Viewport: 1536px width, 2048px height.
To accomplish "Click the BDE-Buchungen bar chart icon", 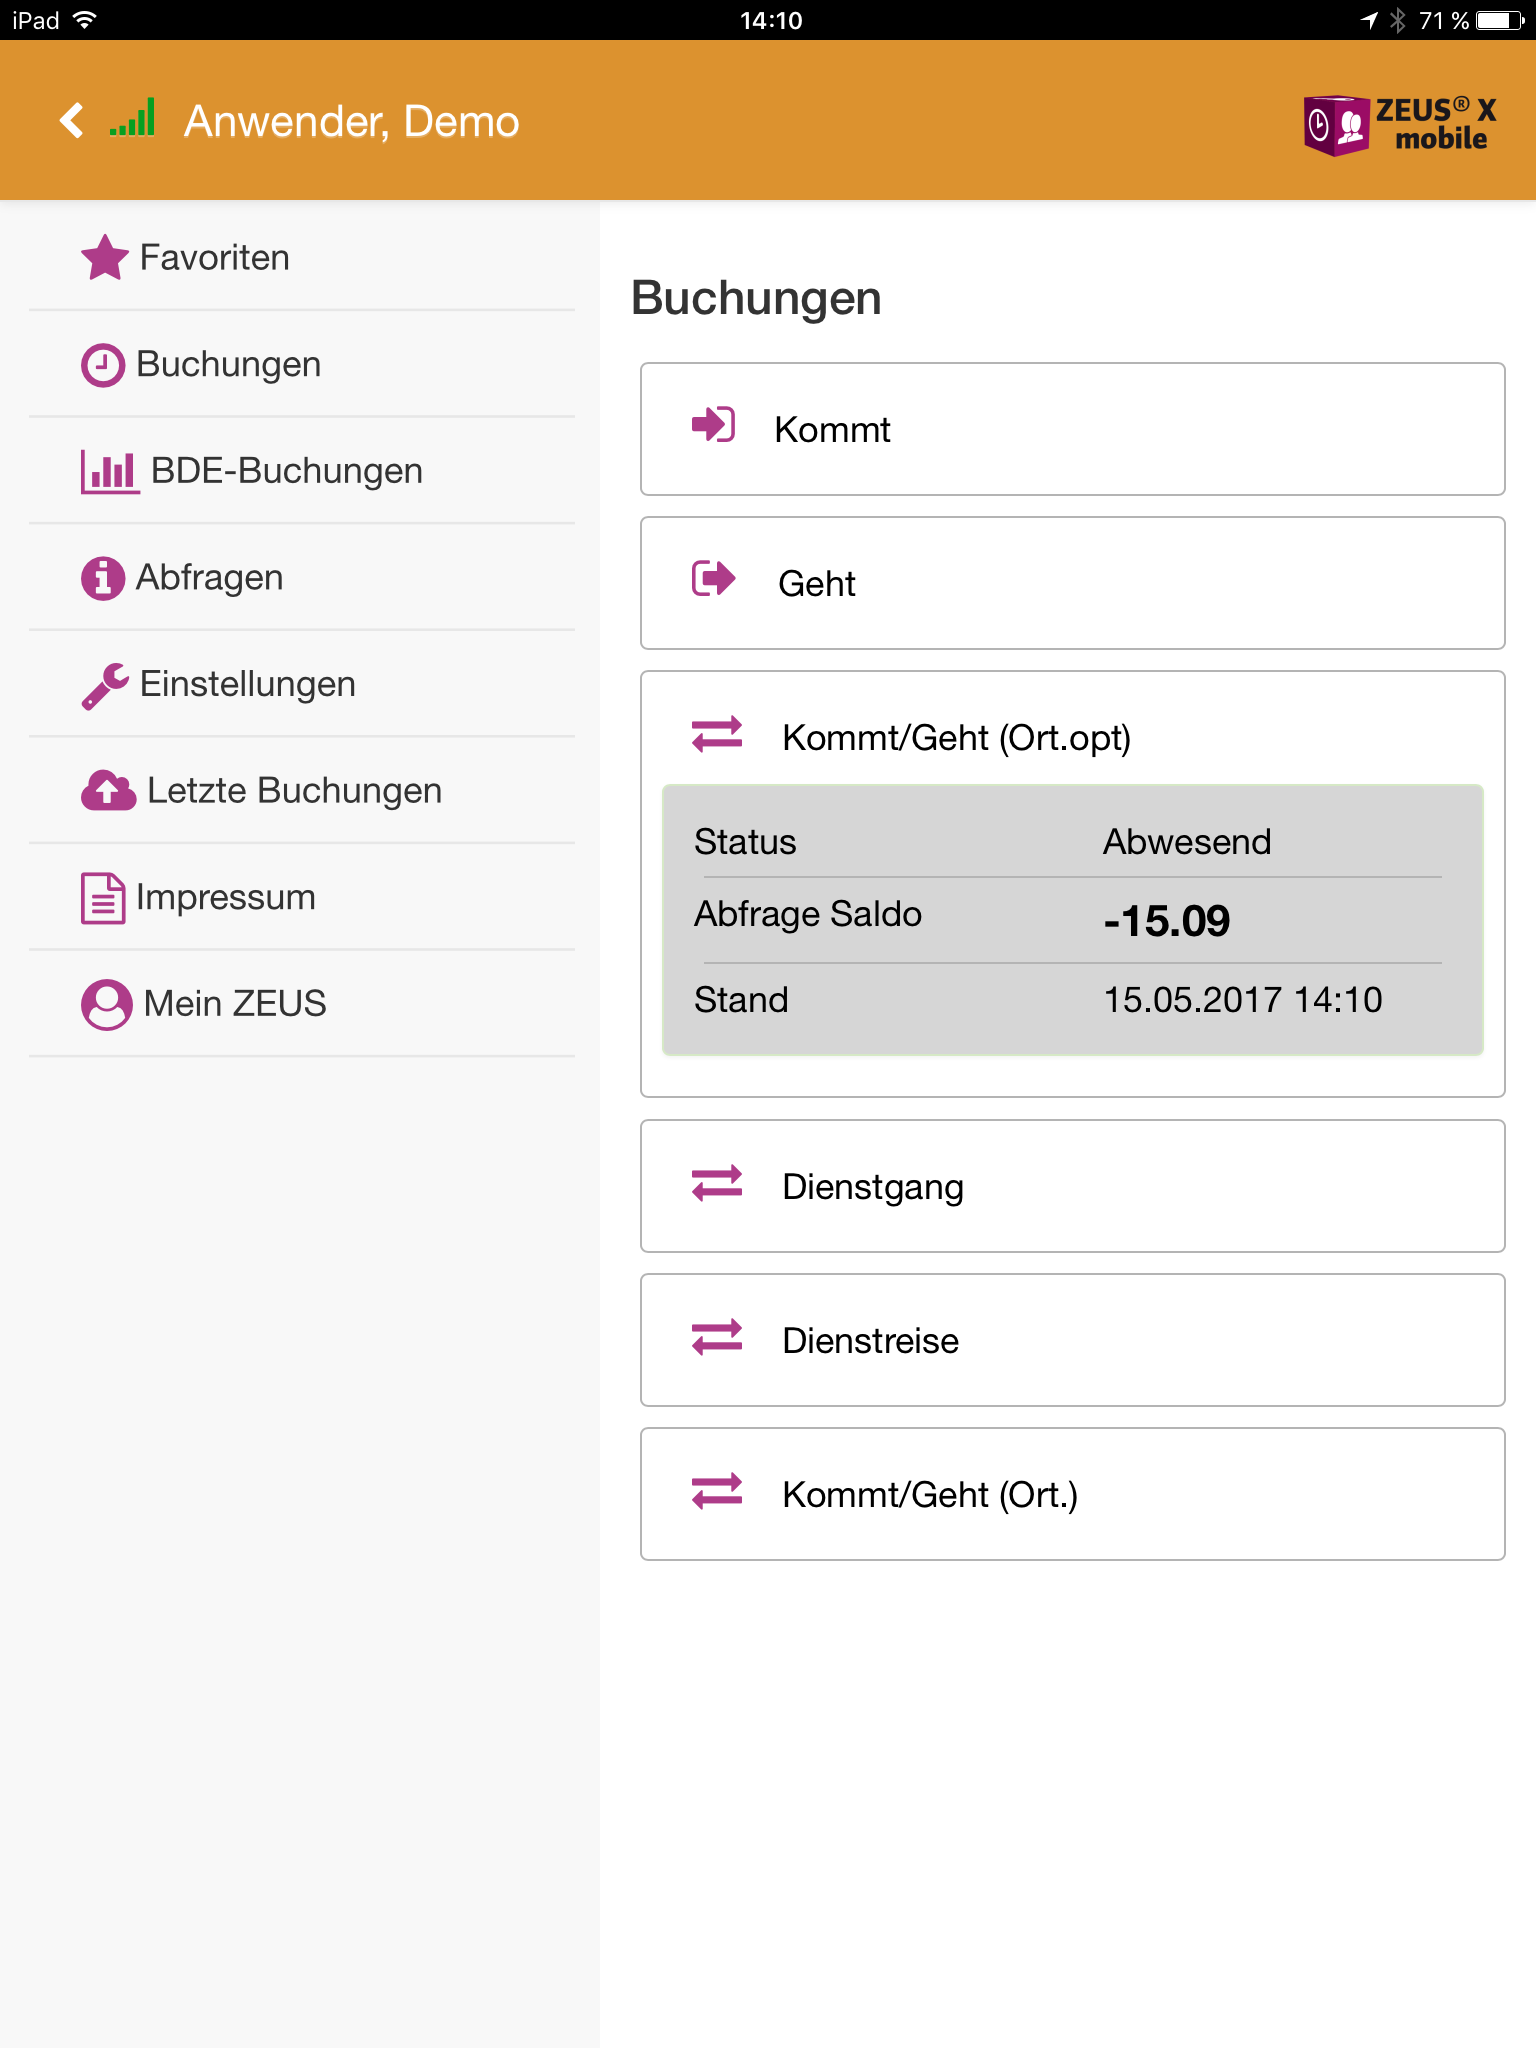I will point(109,470).
